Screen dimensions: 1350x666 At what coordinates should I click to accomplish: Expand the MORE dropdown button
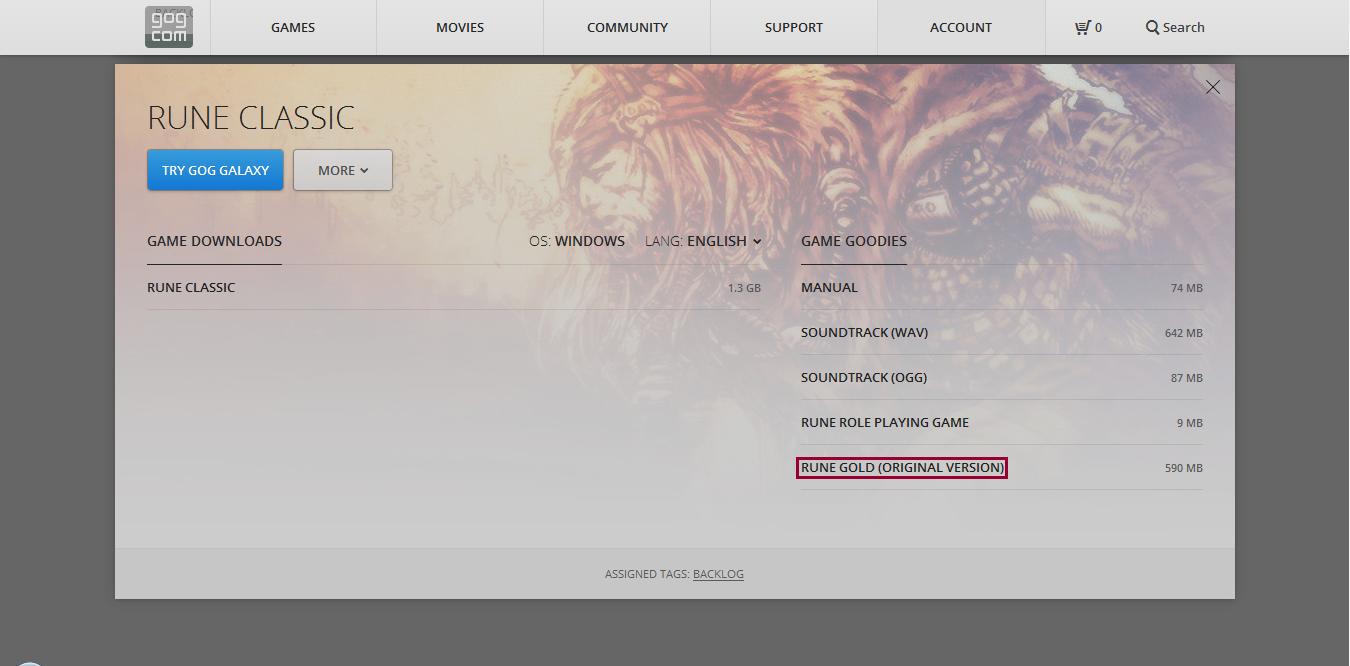(343, 170)
